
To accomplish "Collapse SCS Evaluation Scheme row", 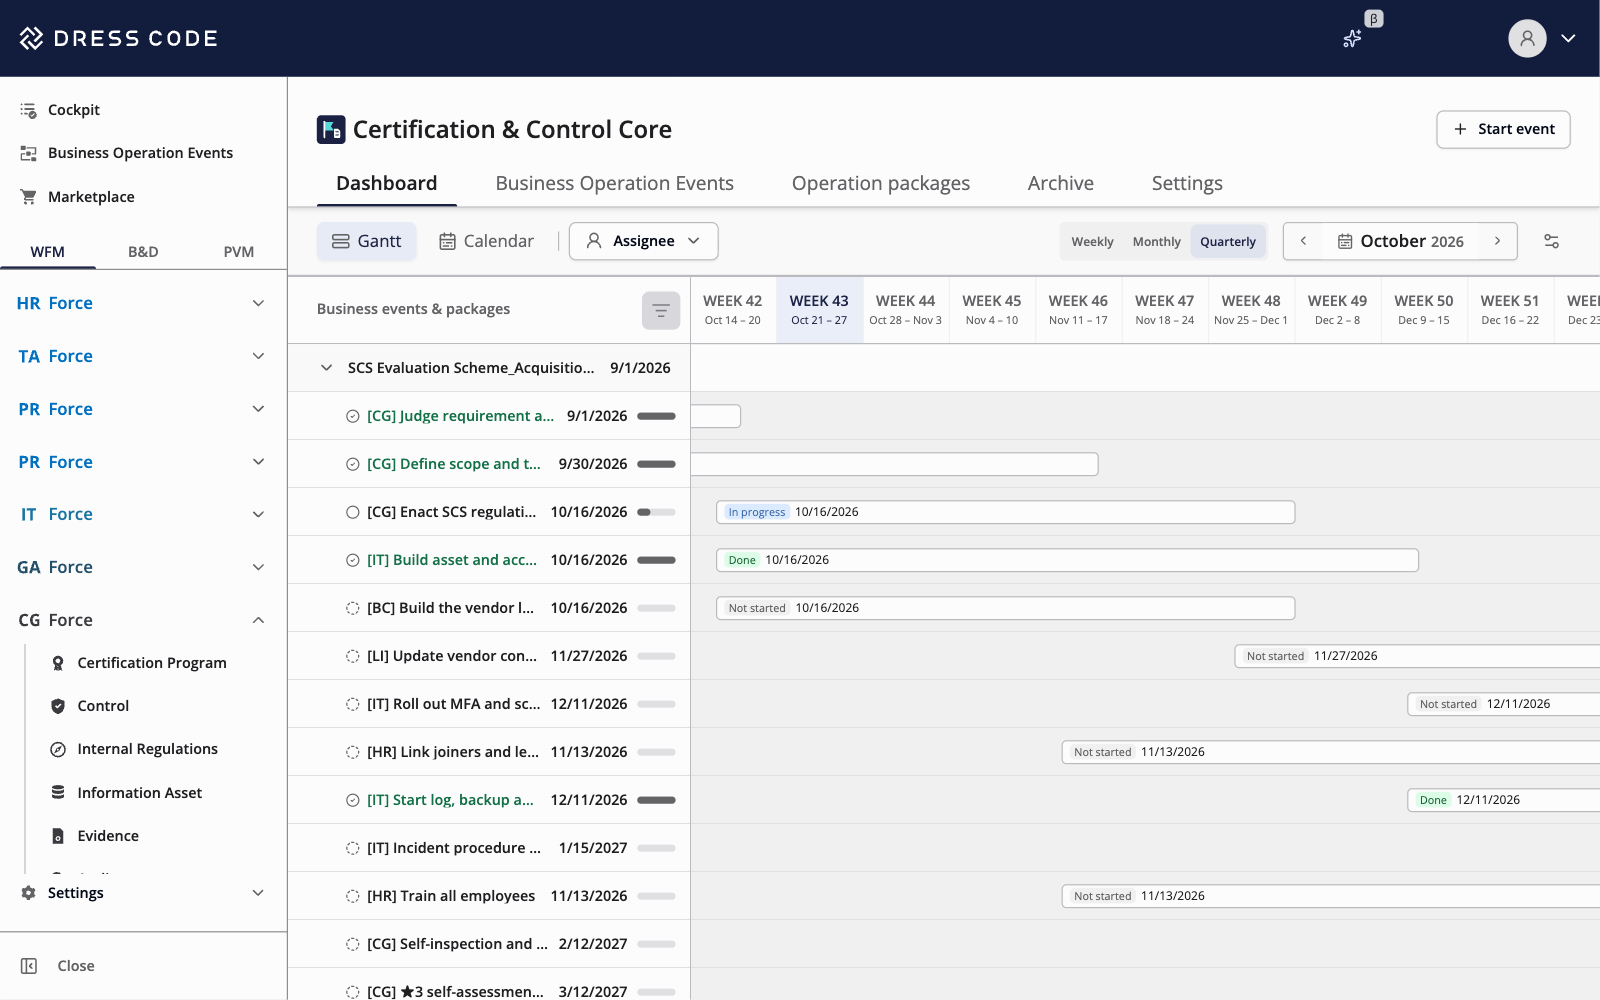I will [326, 368].
